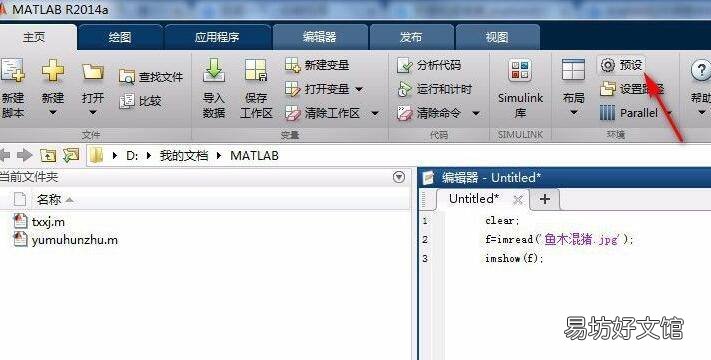Expand the 布局 dropdown arrow
The height and width of the screenshot is (360, 711).
point(573,112)
